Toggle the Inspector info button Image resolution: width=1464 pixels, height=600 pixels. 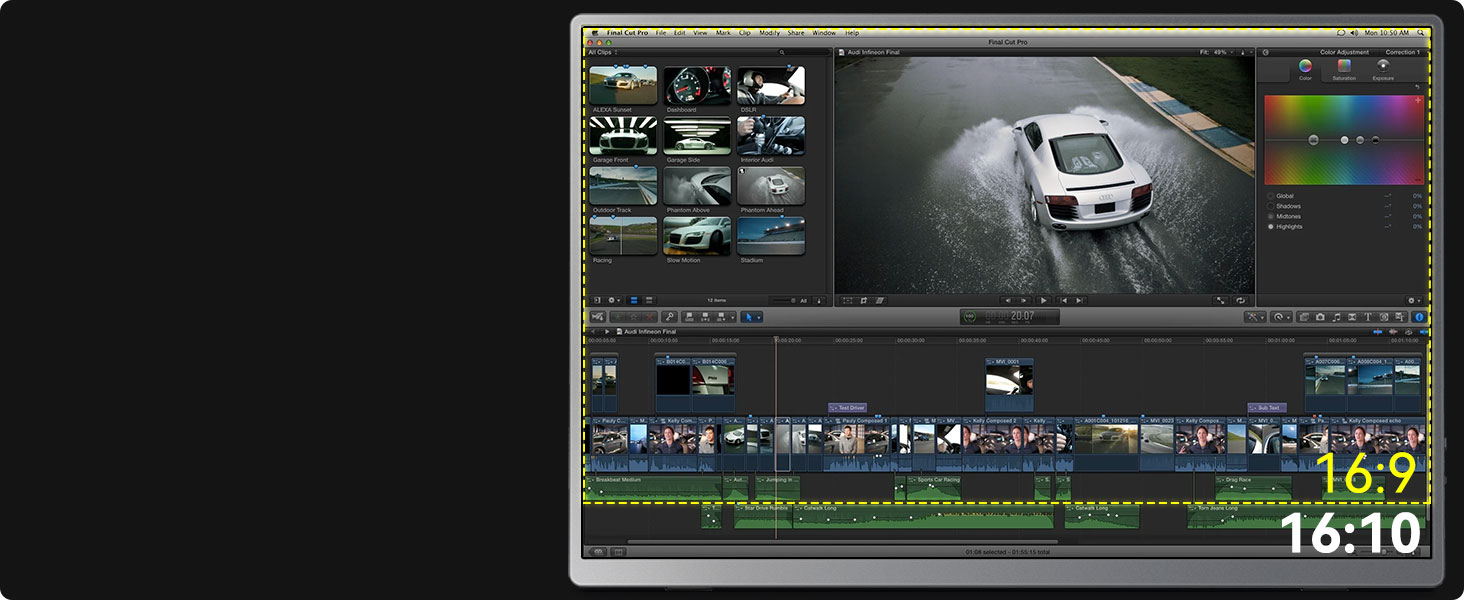tap(1418, 317)
